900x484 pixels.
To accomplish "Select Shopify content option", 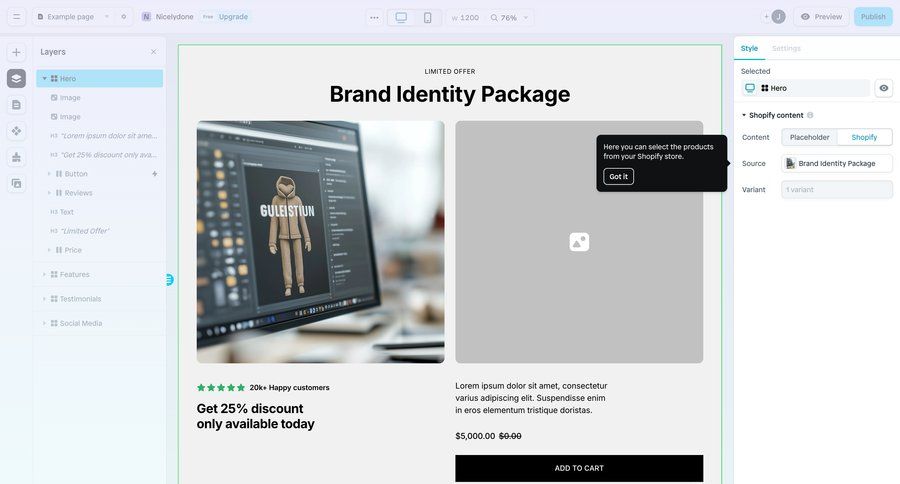I will coord(864,137).
